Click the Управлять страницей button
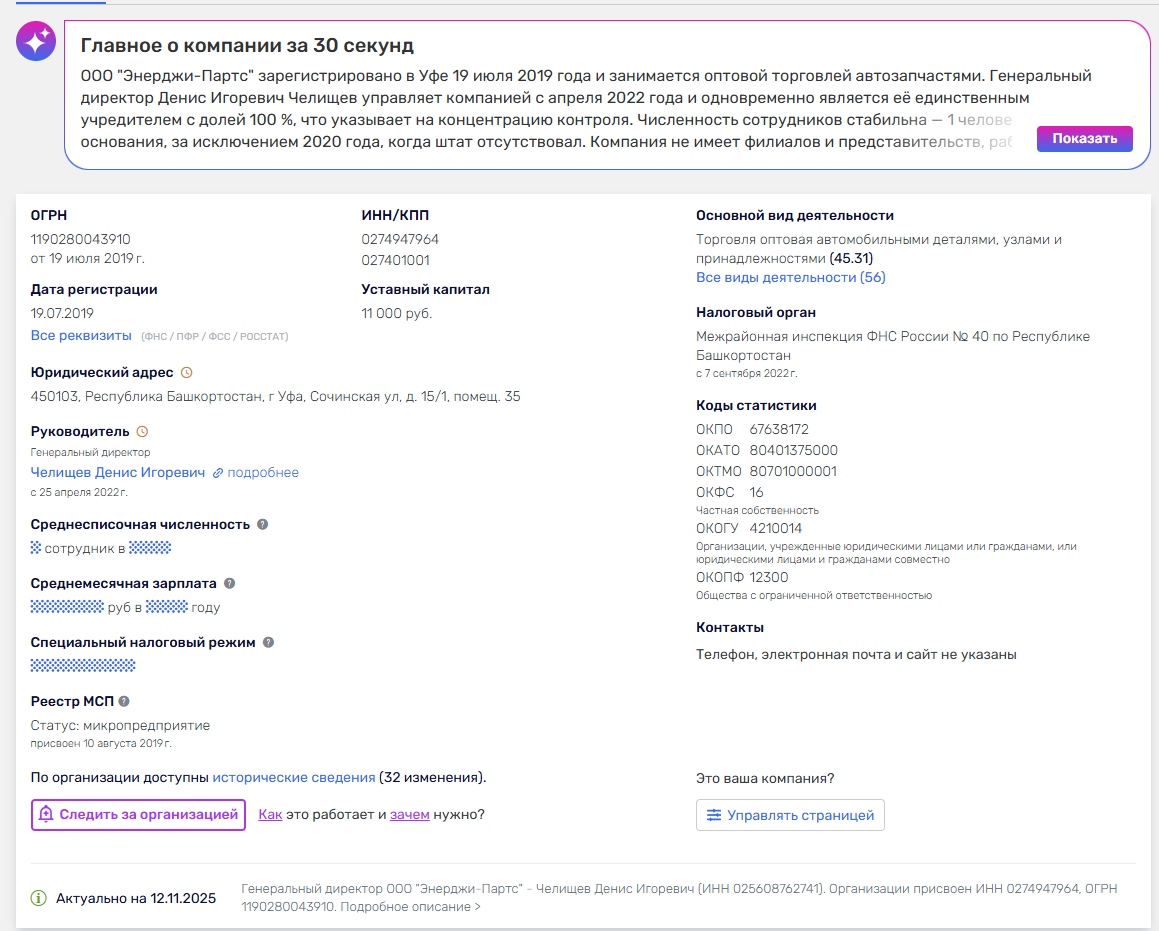Viewport: 1159px width, 931px height. [x=790, y=815]
